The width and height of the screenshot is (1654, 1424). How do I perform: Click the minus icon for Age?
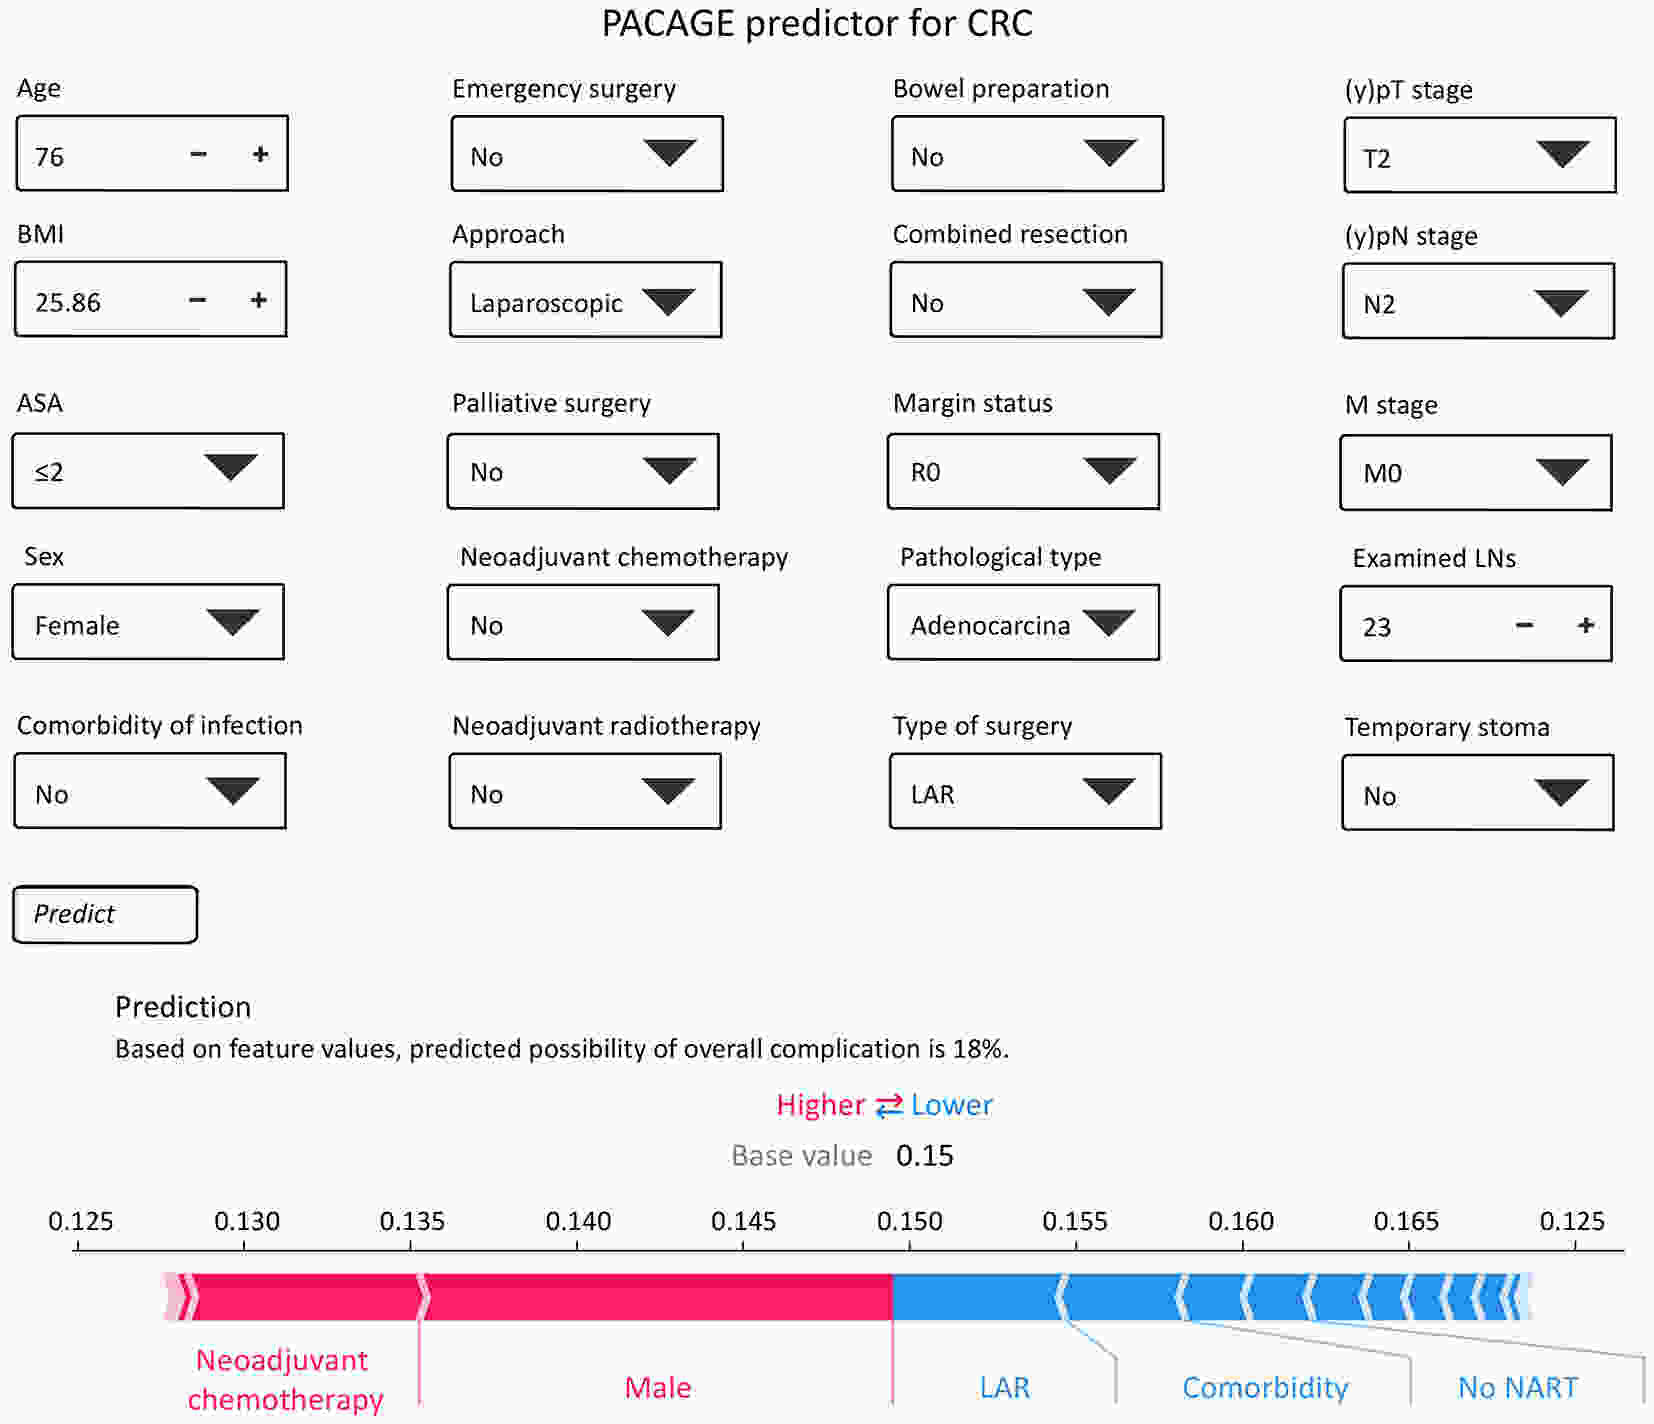[x=198, y=154]
